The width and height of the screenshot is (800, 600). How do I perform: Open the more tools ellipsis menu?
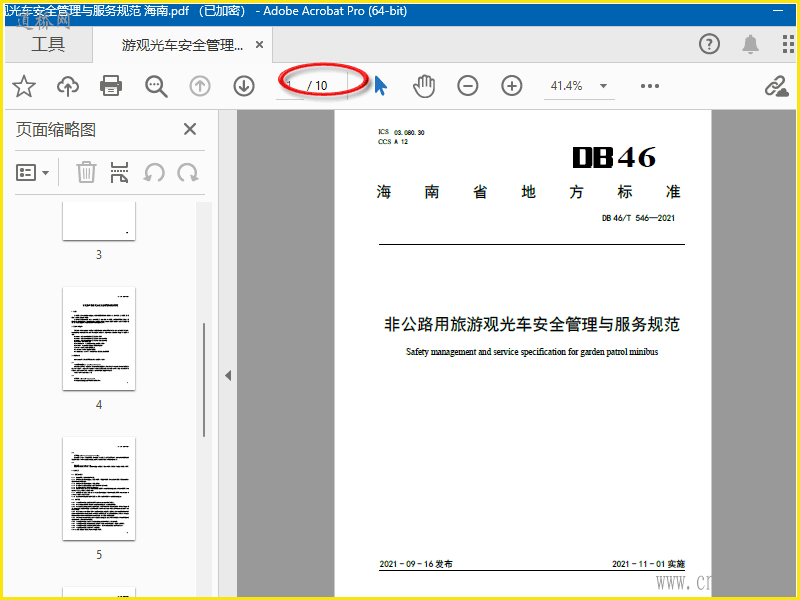[x=649, y=86]
